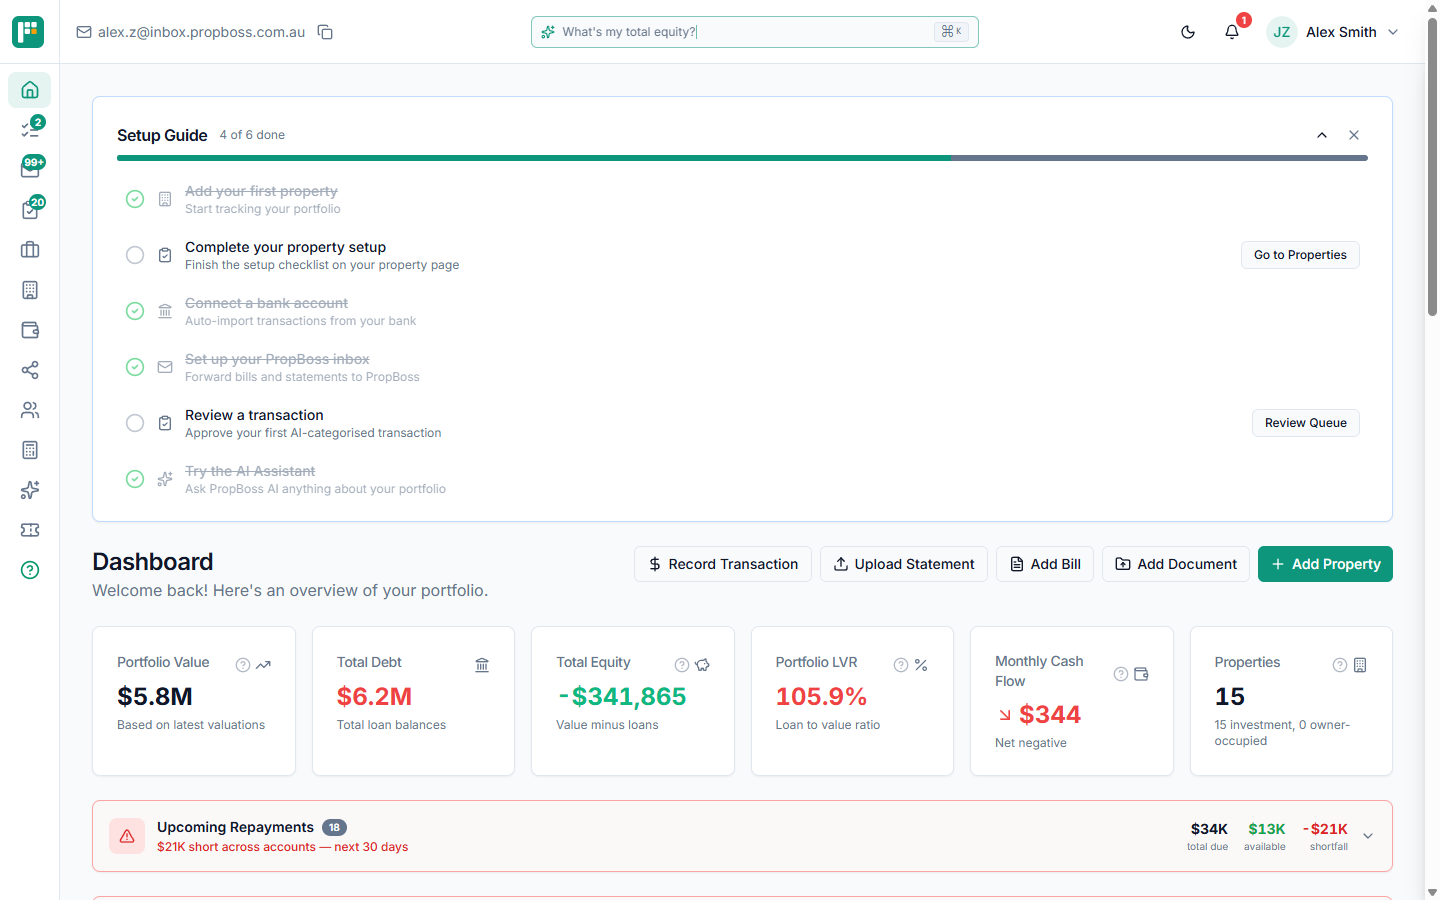
Task: Toggle dark mode with the moon icon
Action: pyautogui.click(x=1187, y=31)
